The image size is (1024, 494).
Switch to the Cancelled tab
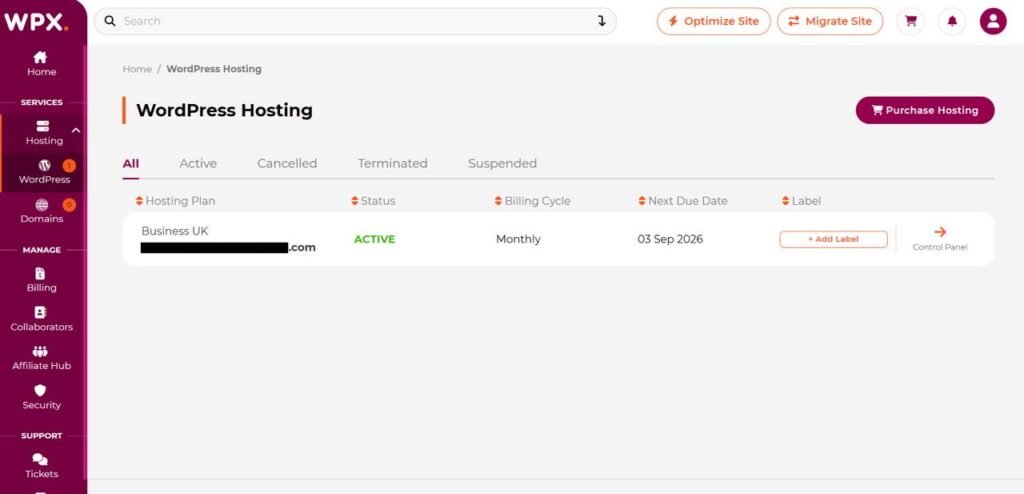287,163
